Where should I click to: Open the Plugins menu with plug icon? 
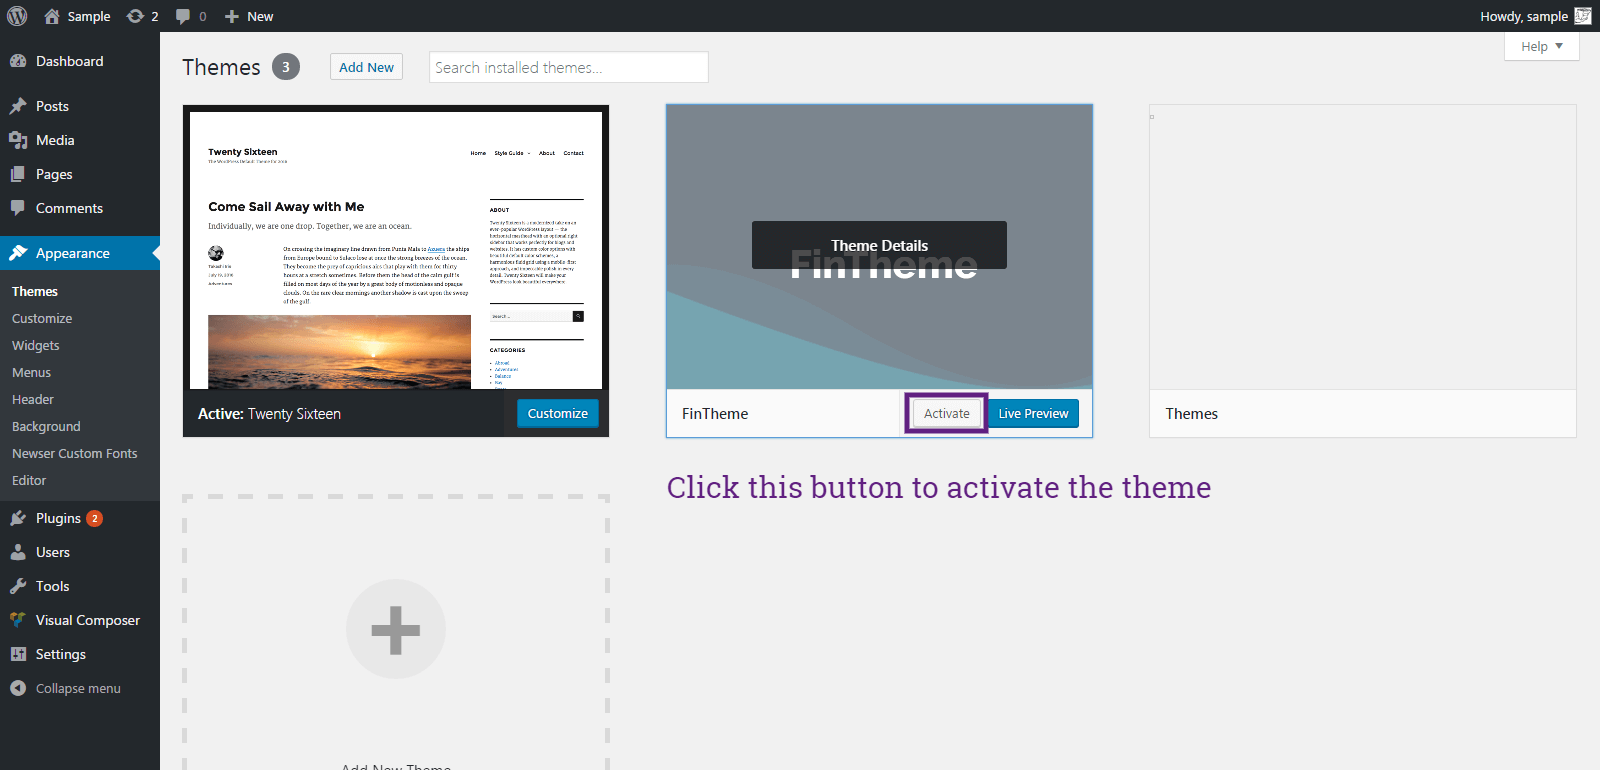coord(18,518)
